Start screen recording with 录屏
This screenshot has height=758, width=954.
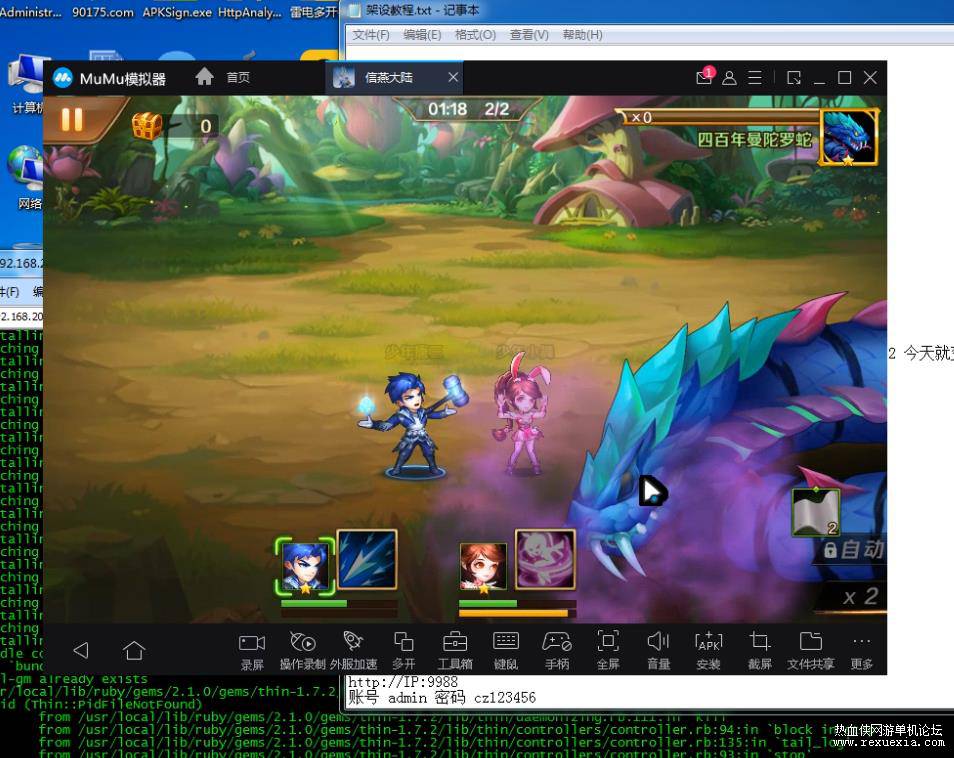[252, 650]
